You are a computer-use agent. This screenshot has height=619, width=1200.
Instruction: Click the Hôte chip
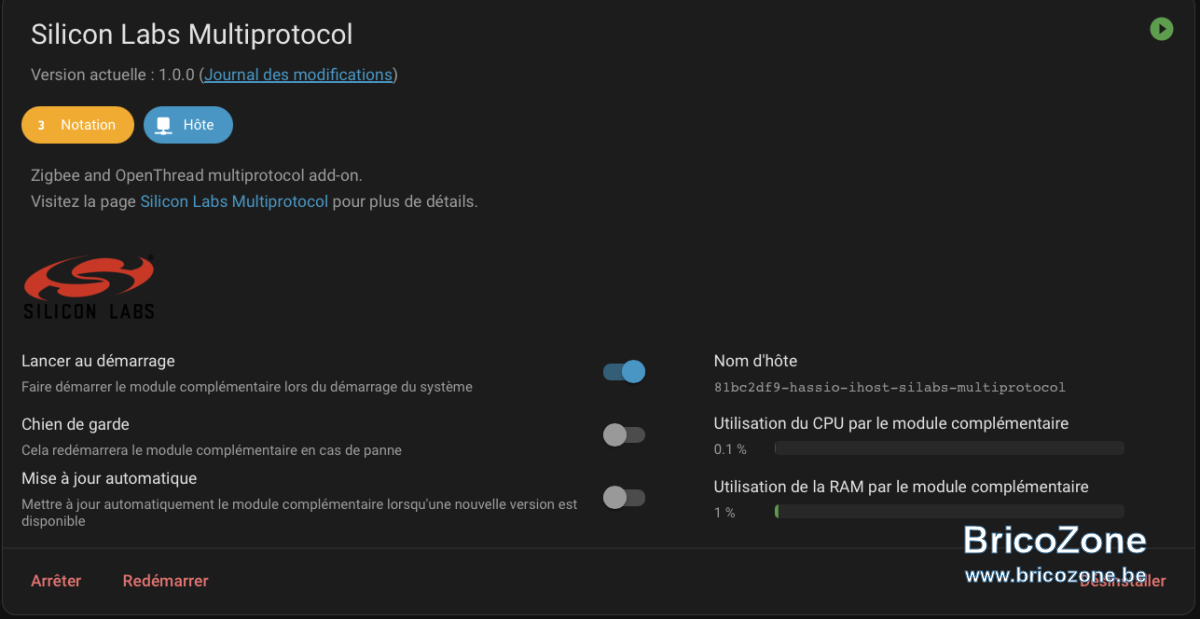(188, 125)
